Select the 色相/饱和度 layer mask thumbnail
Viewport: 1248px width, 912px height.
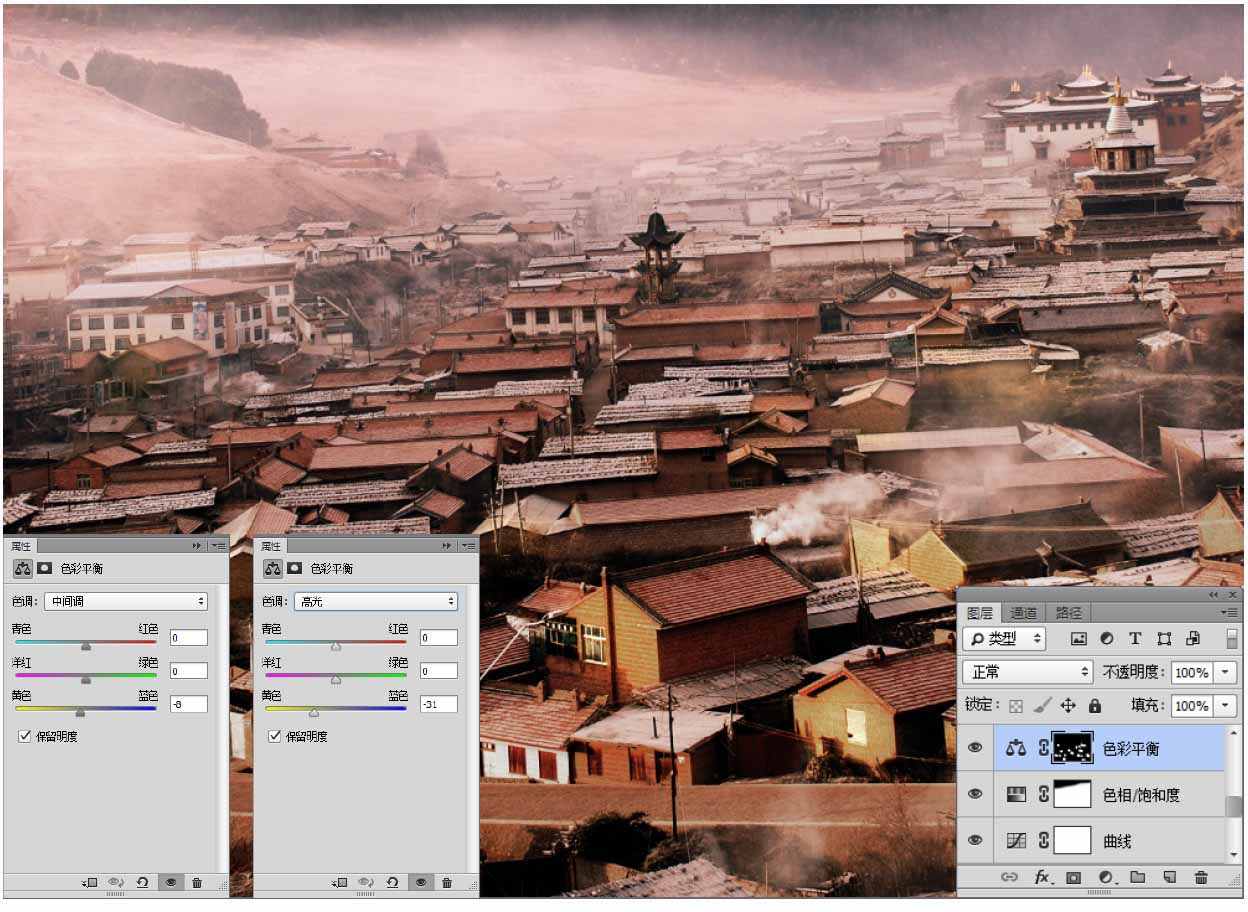tap(1072, 794)
